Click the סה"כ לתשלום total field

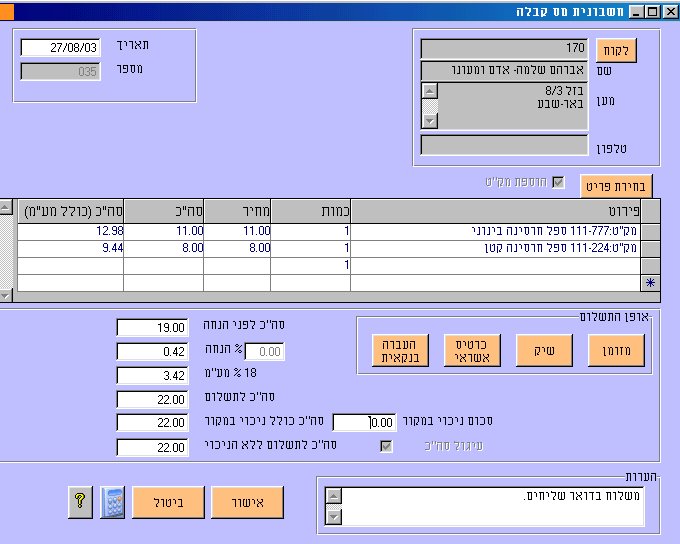click(x=153, y=400)
